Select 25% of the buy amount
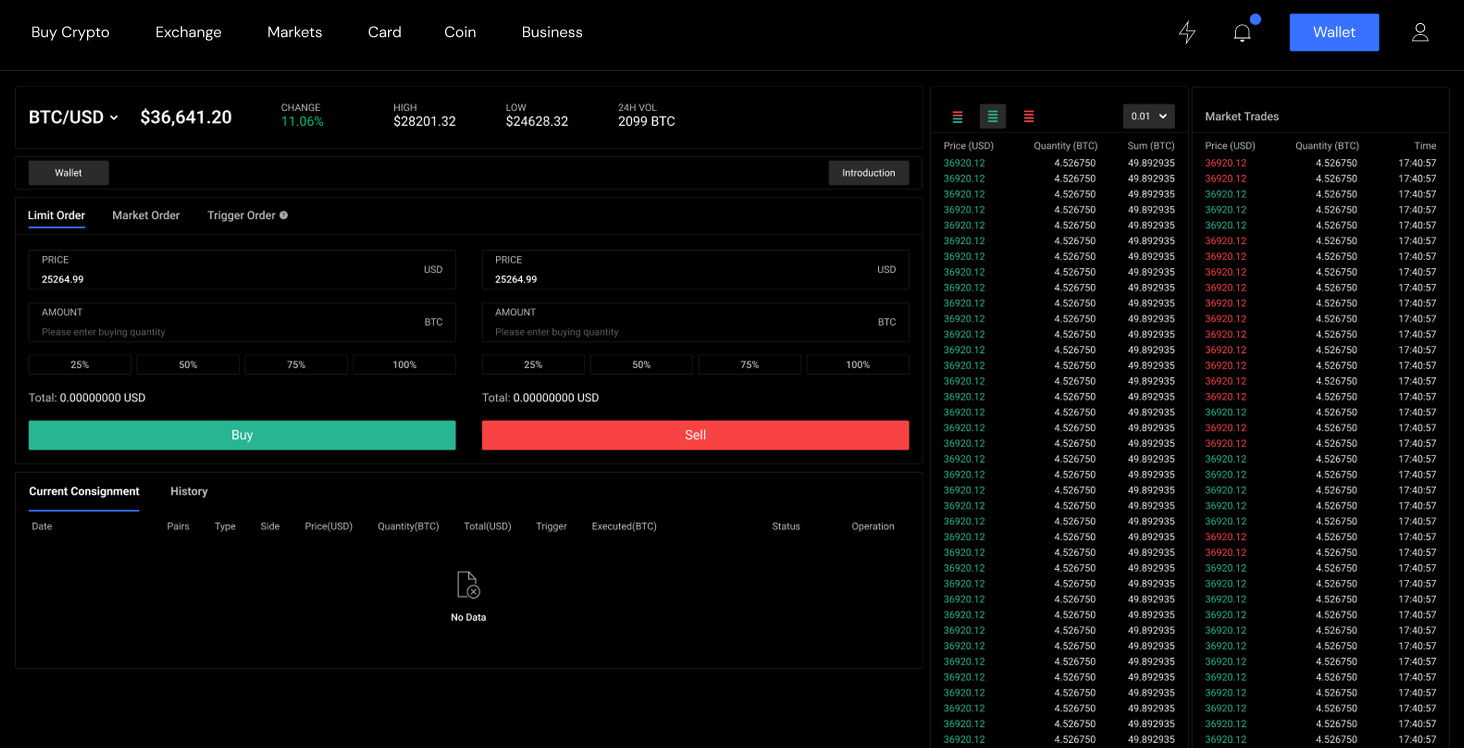This screenshot has height=748, width=1464. [x=80, y=365]
